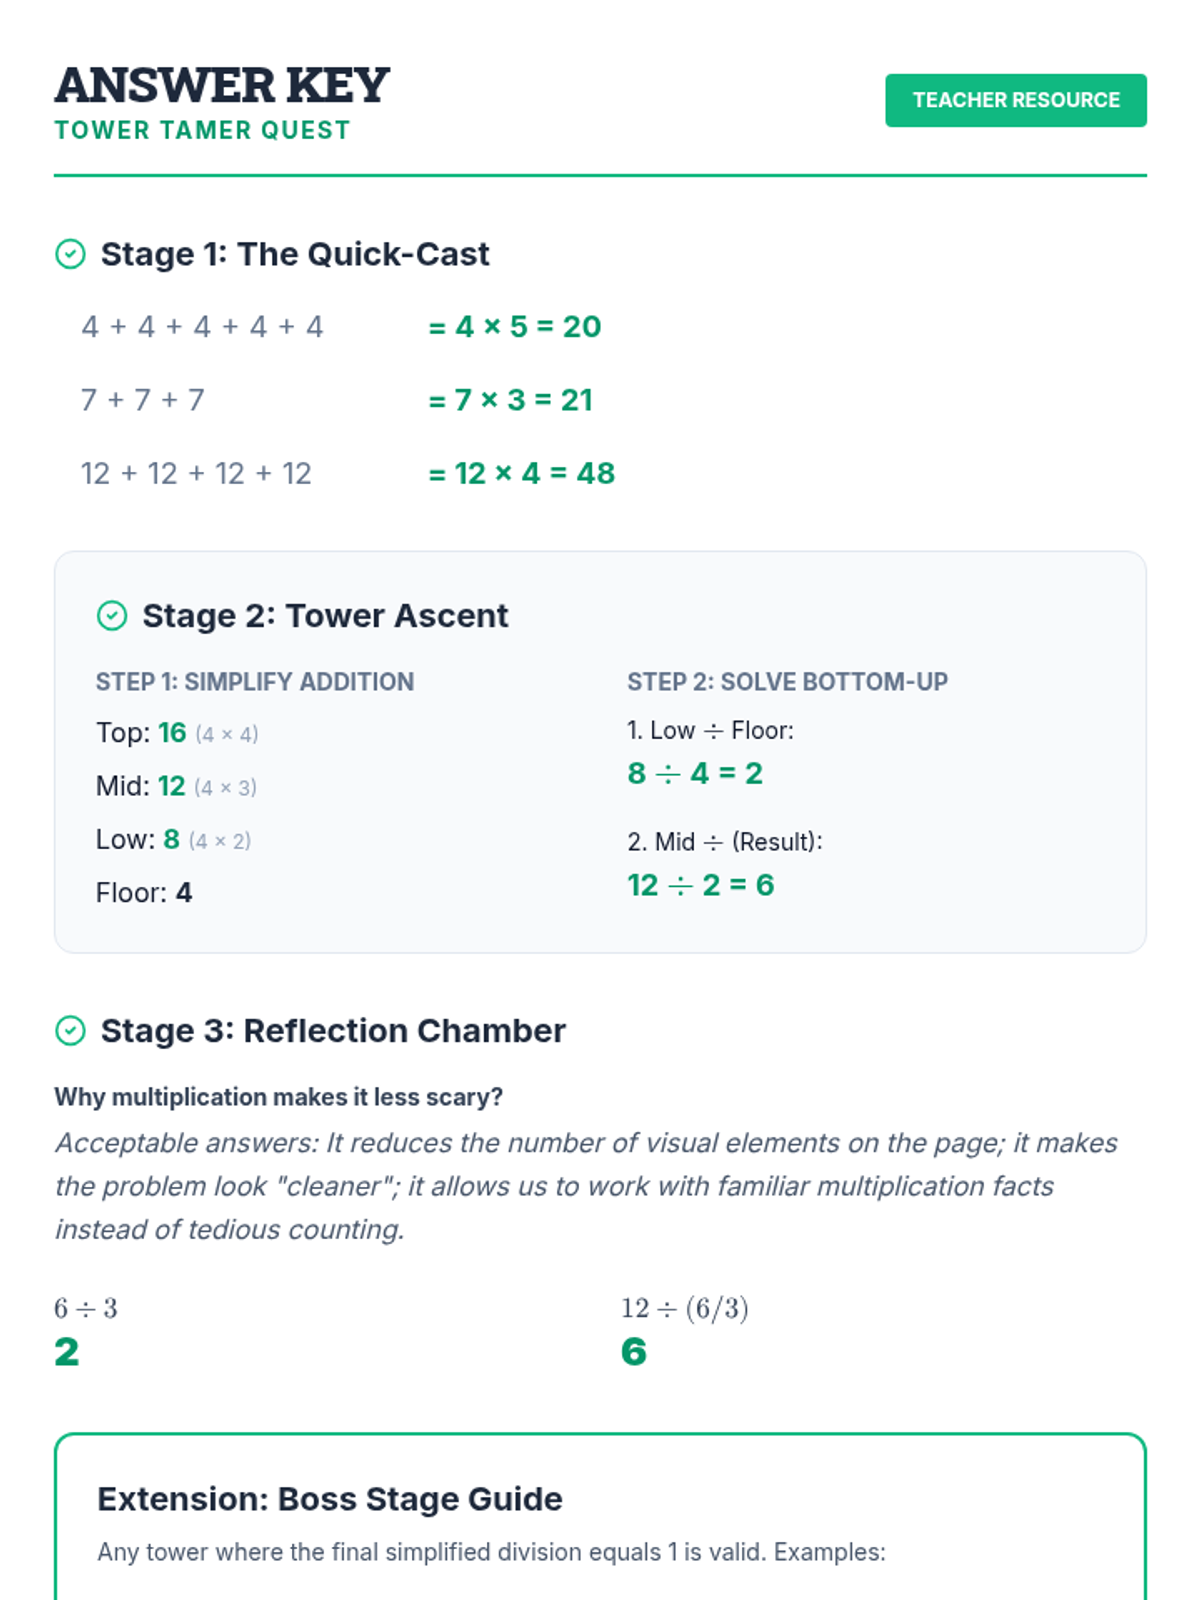The image size is (1200, 1600).
Task: Select the Floor: 4 line
Action: pyautogui.click(x=144, y=892)
